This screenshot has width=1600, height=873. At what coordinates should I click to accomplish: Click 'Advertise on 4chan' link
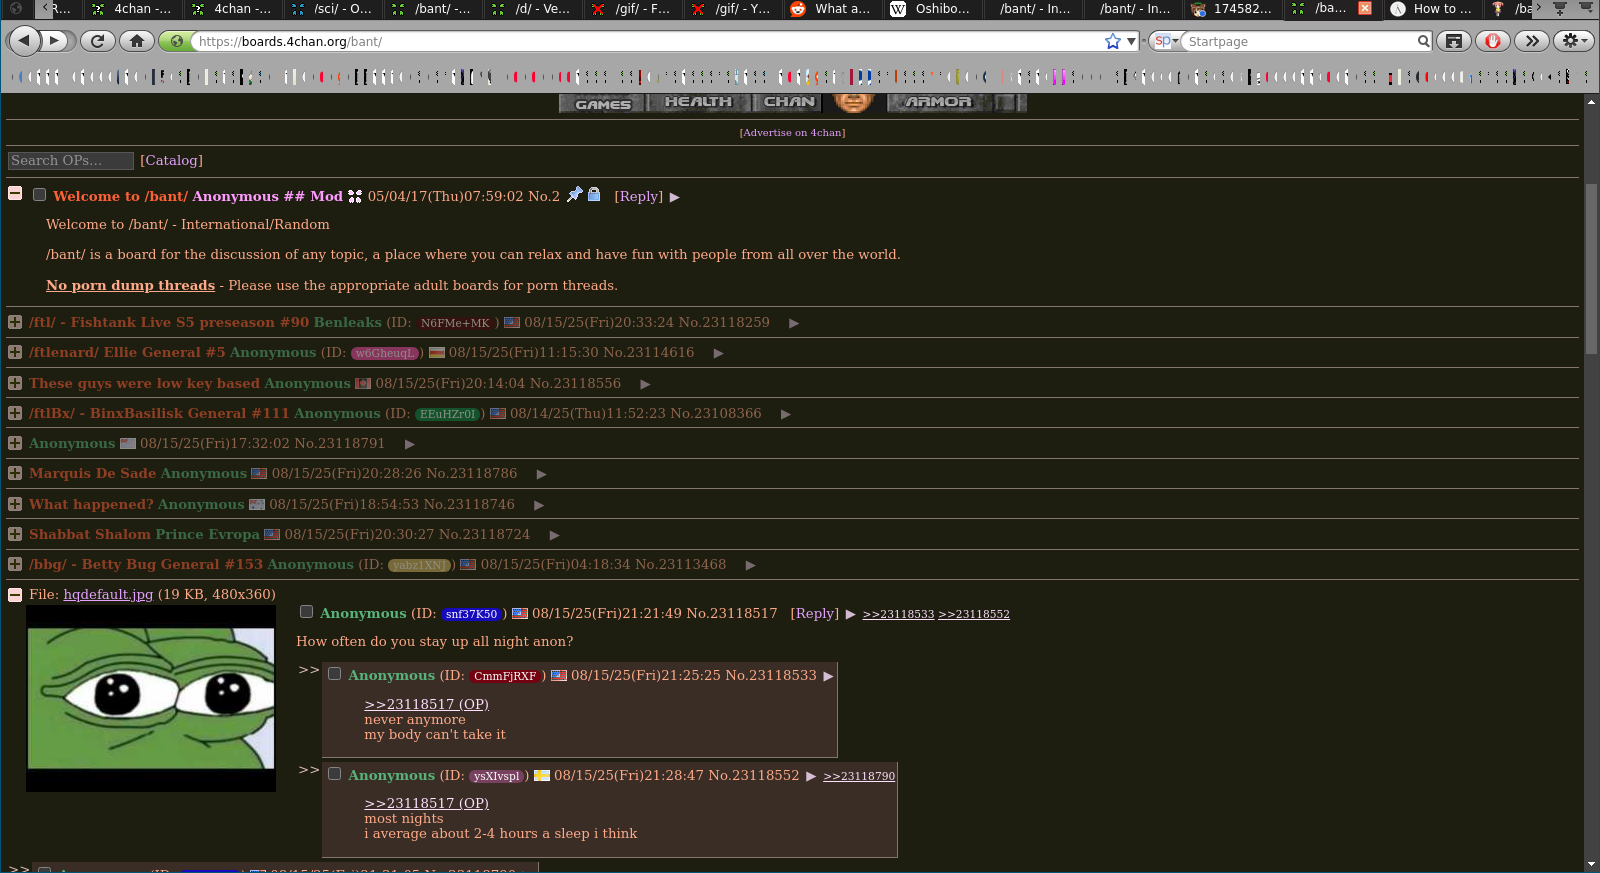pyautogui.click(x=792, y=132)
